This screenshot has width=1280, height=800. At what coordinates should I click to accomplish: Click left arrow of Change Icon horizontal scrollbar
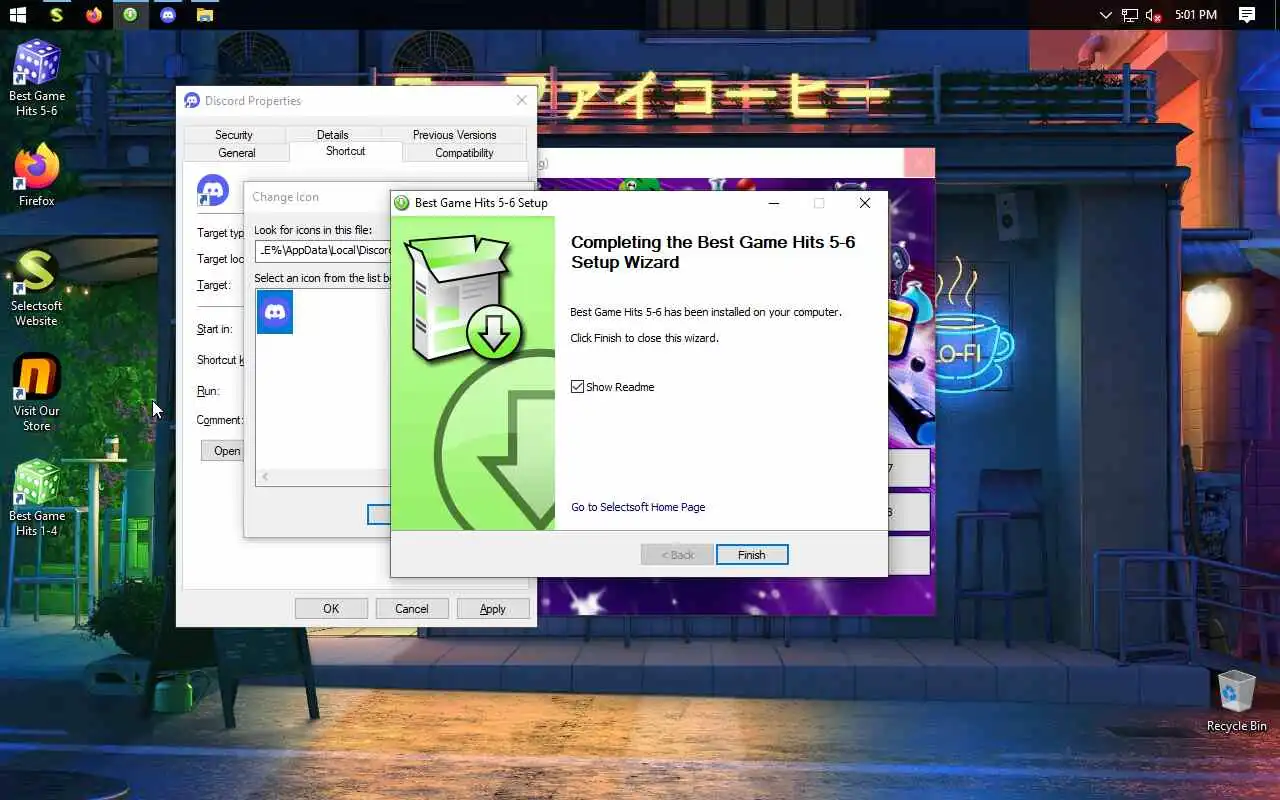(x=265, y=478)
